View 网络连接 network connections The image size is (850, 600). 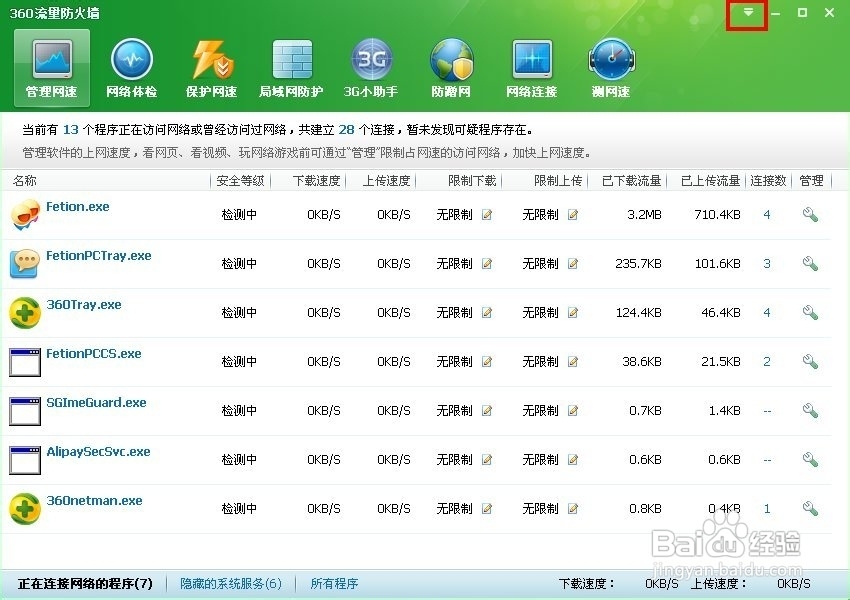531,65
